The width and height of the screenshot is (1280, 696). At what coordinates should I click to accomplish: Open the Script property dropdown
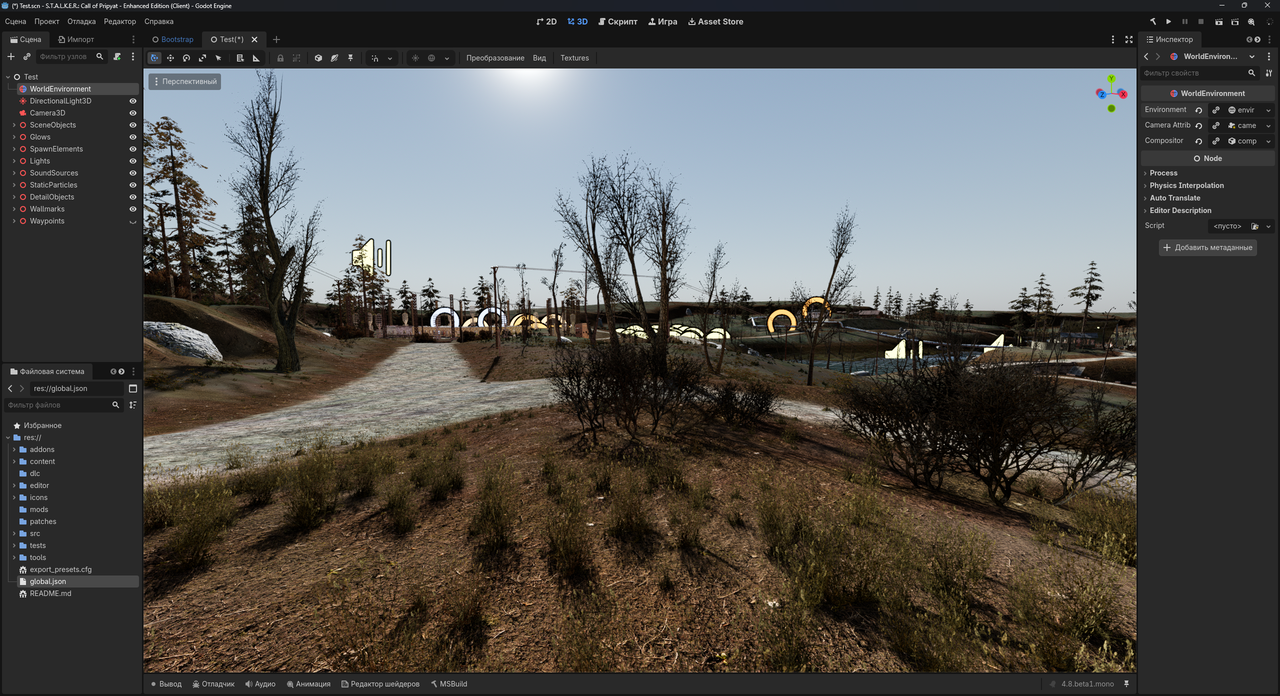point(1268,226)
